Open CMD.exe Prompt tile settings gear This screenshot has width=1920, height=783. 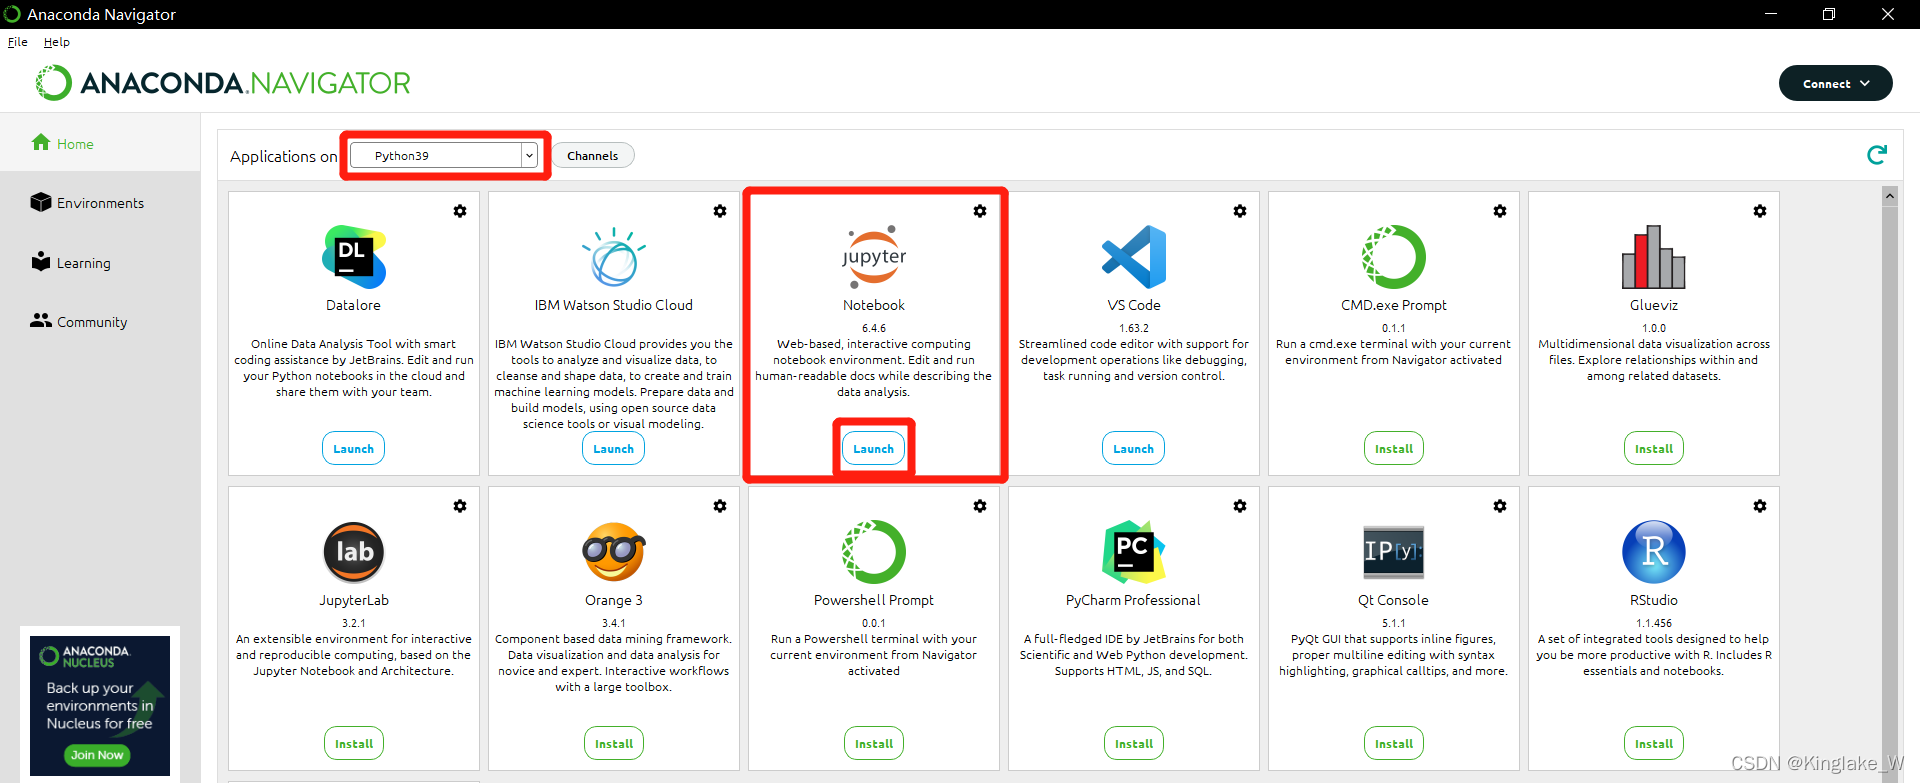(x=1500, y=211)
